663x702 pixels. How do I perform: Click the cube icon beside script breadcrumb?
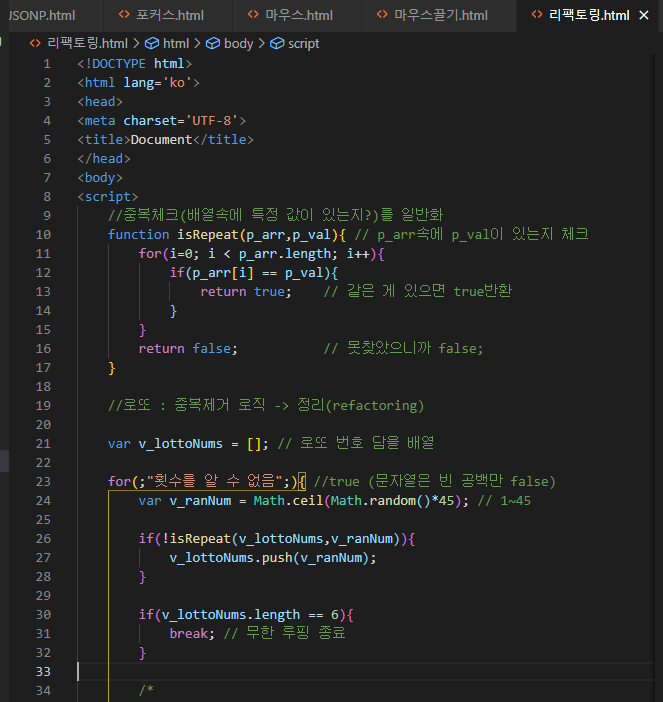(277, 44)
